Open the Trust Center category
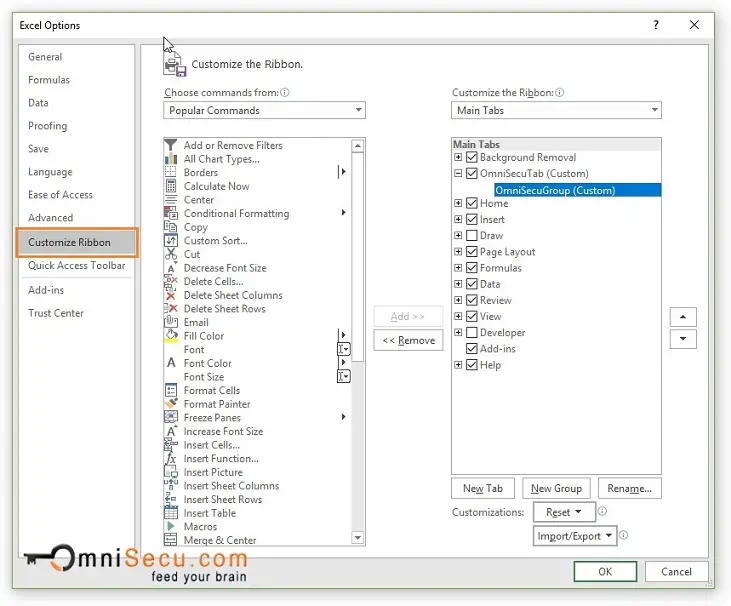The height and width of the screenshot is (606, 731). point(56,313)
